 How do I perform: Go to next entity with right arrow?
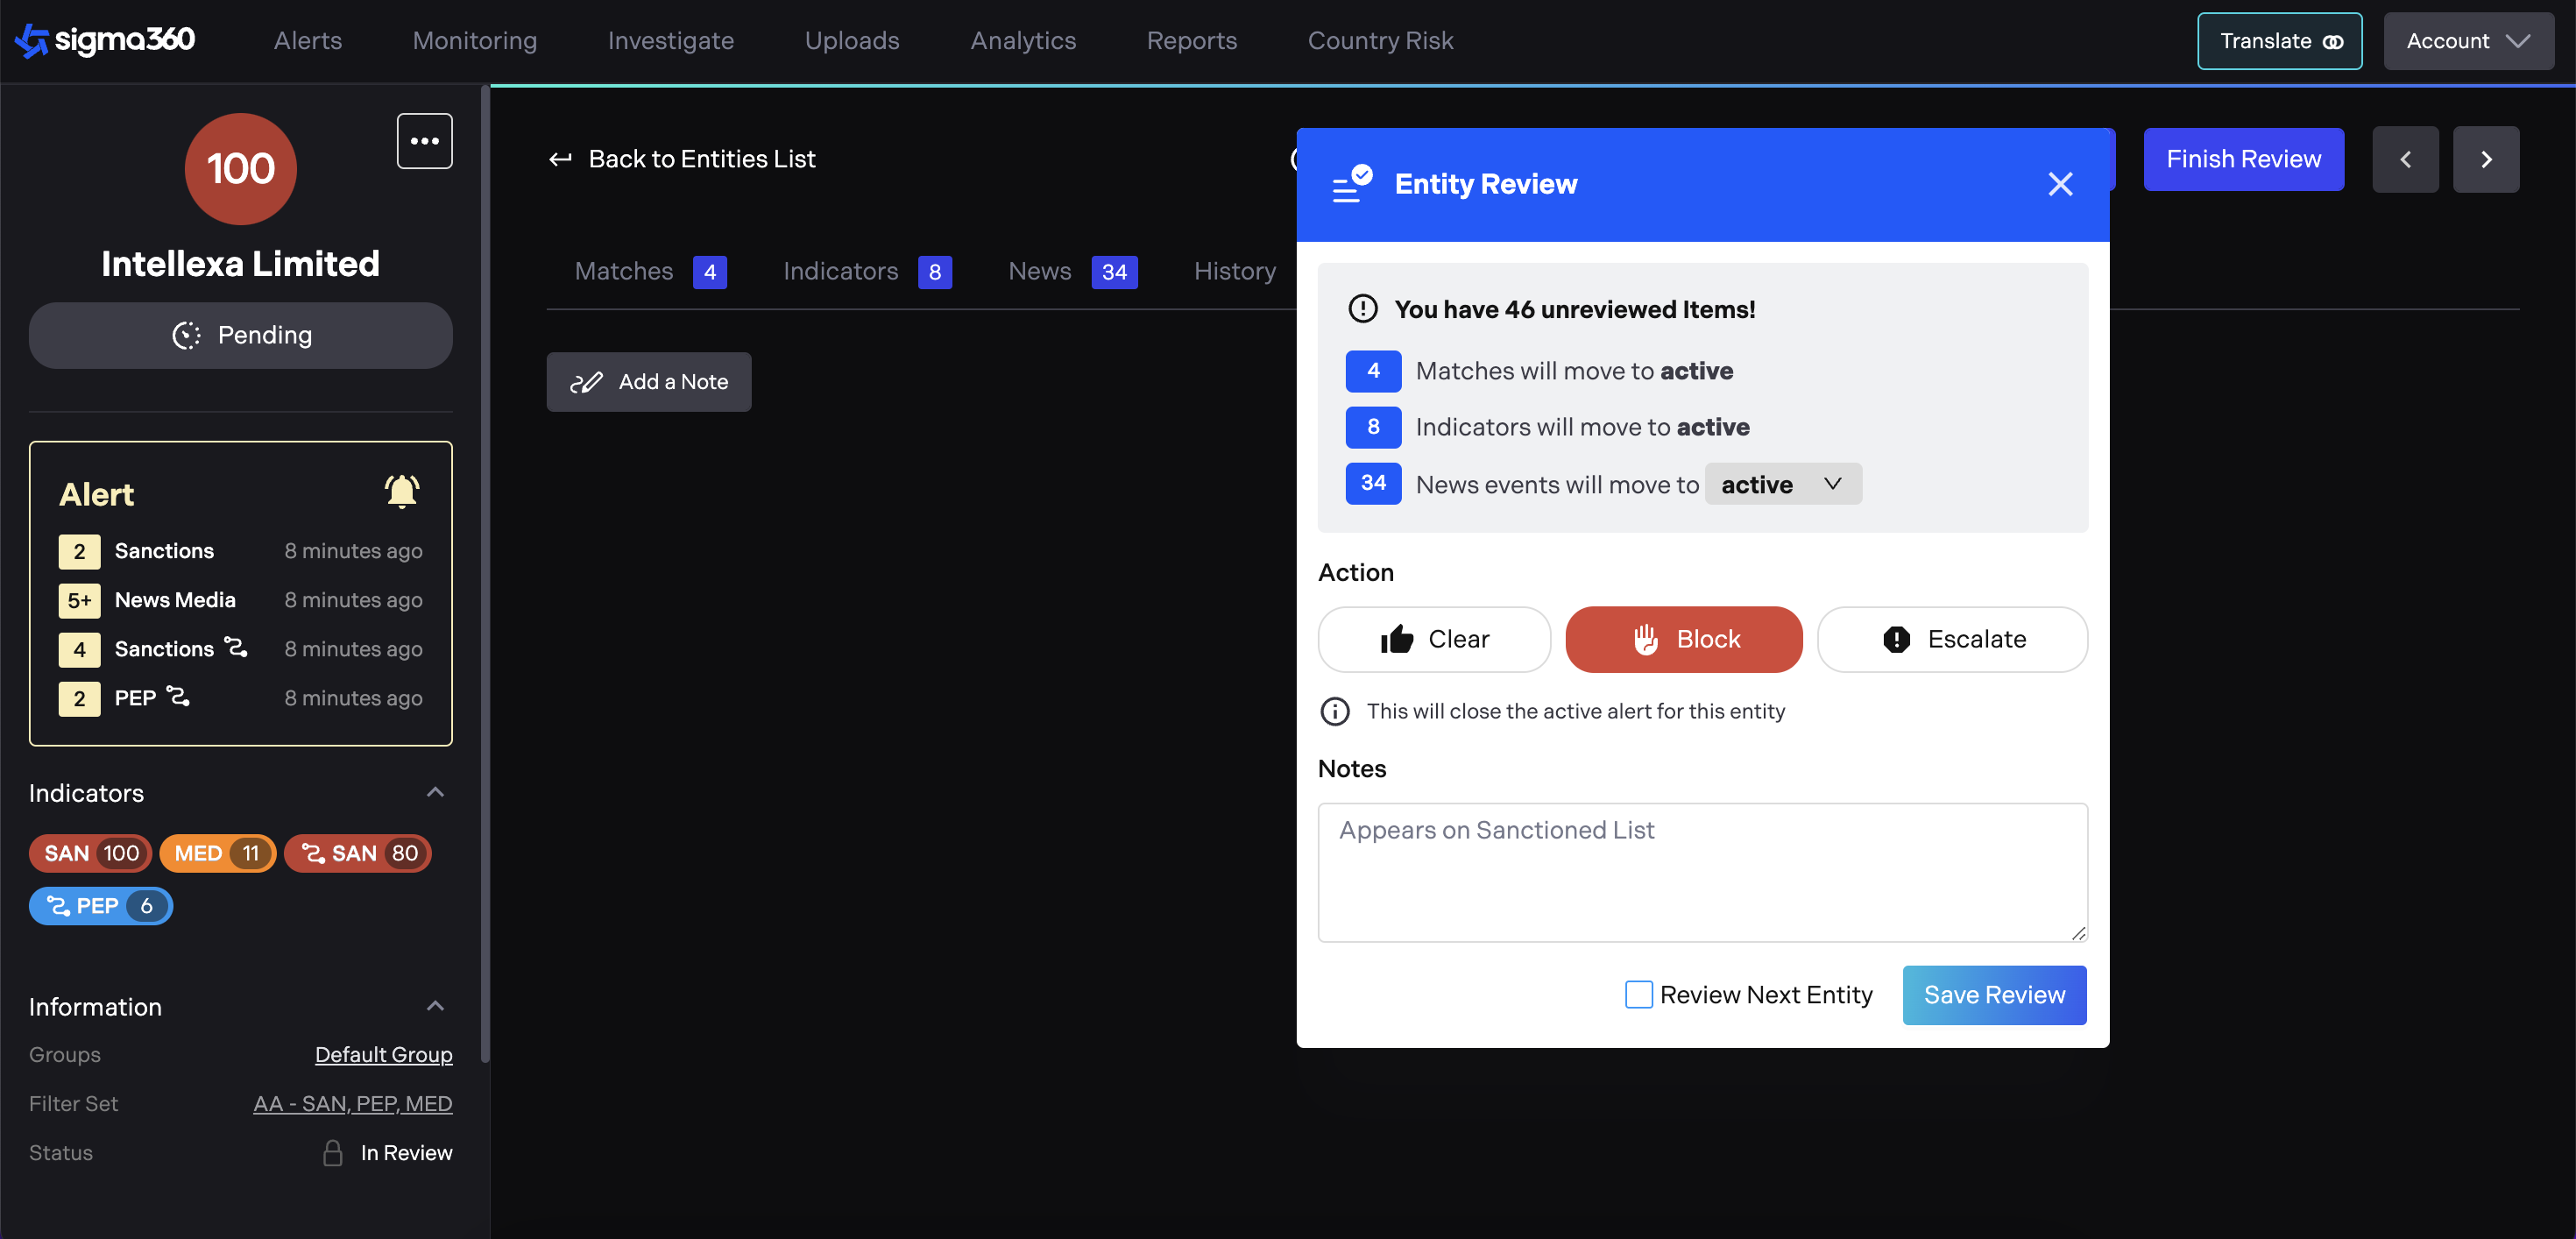(x=2485, y=159)
